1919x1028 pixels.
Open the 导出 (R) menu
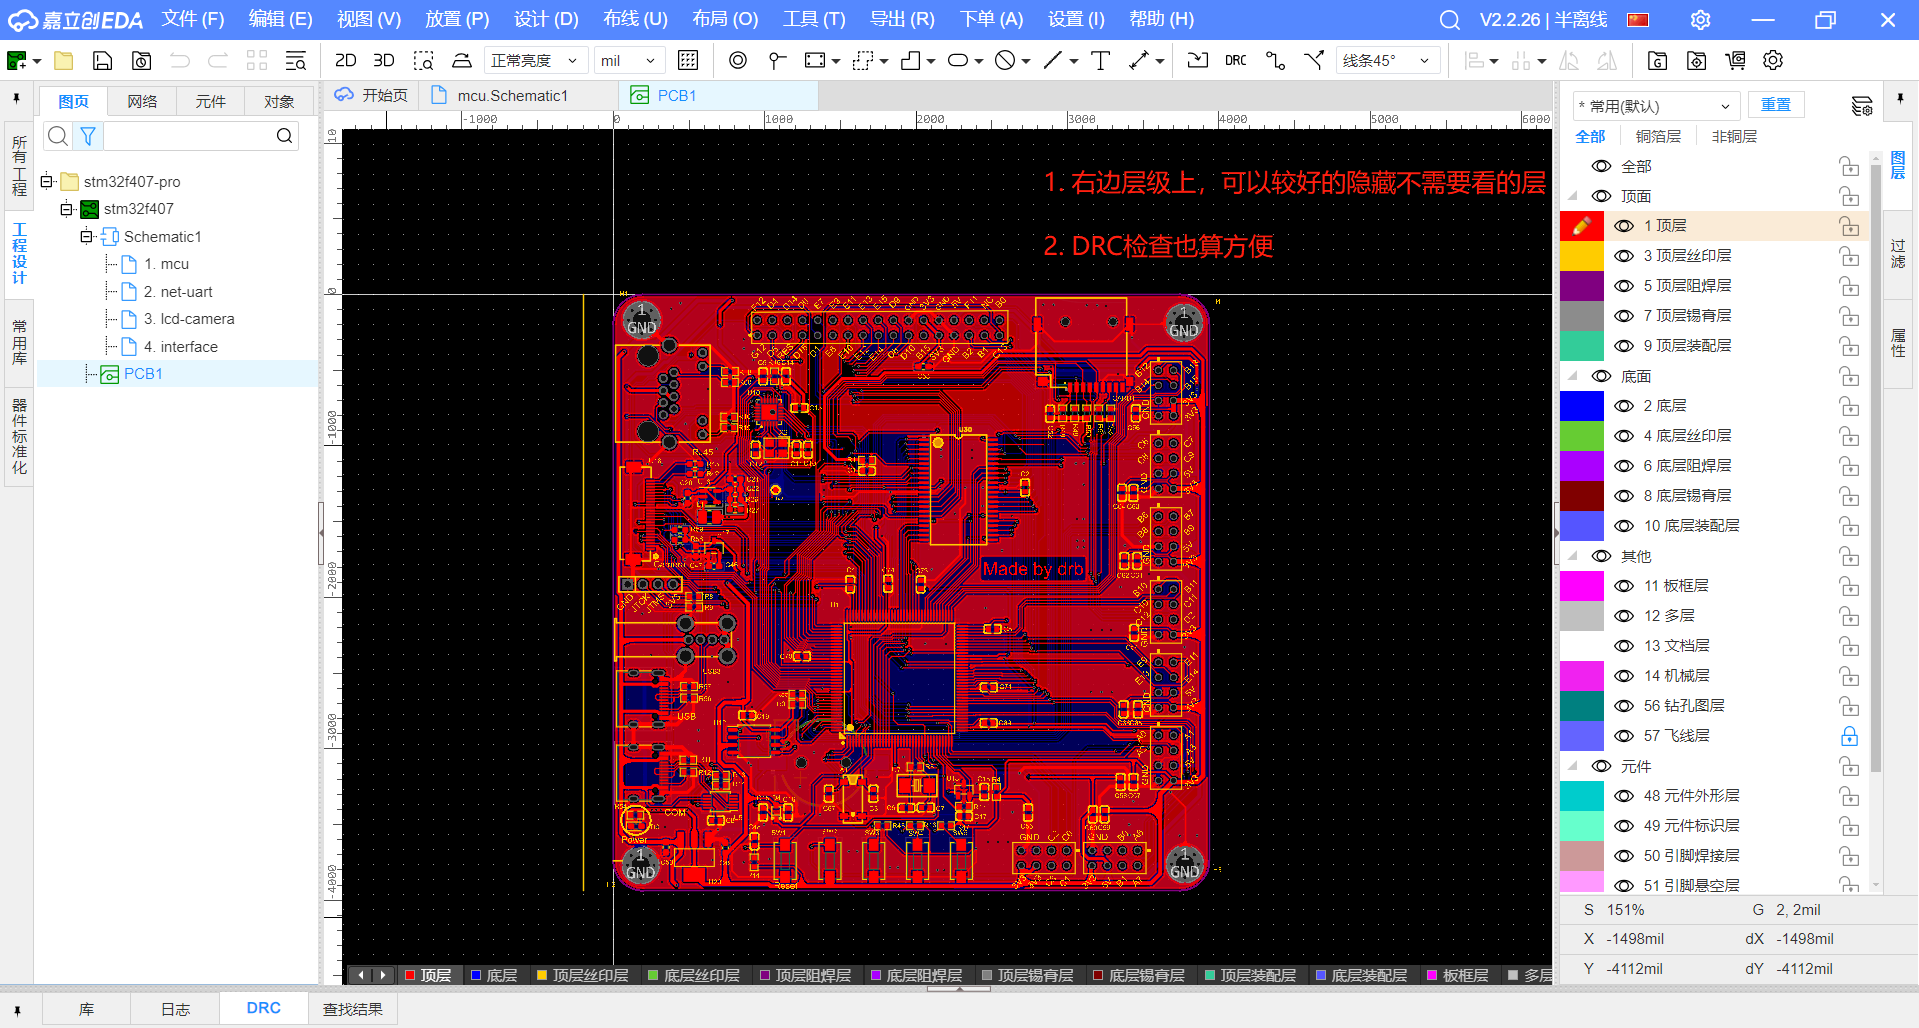tap(902, 20)
